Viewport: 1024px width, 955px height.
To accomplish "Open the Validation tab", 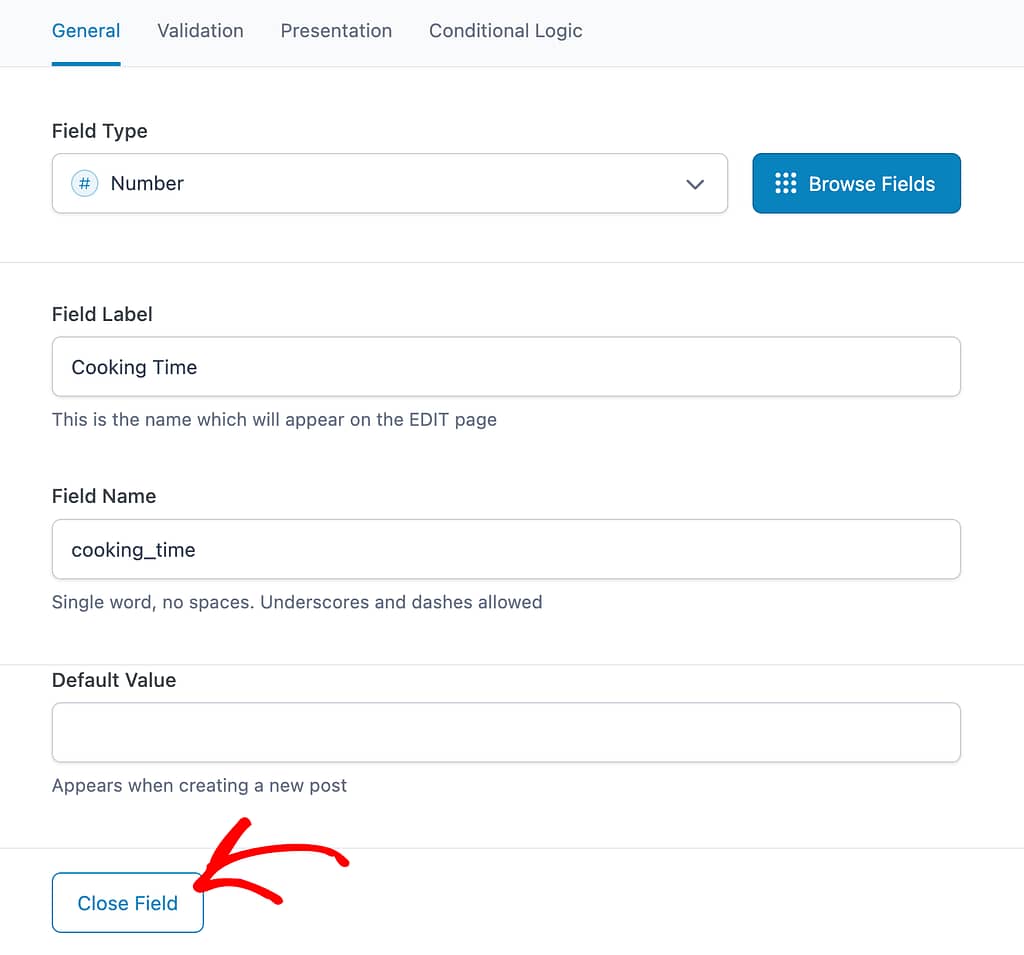I will (x=200, y=31).
